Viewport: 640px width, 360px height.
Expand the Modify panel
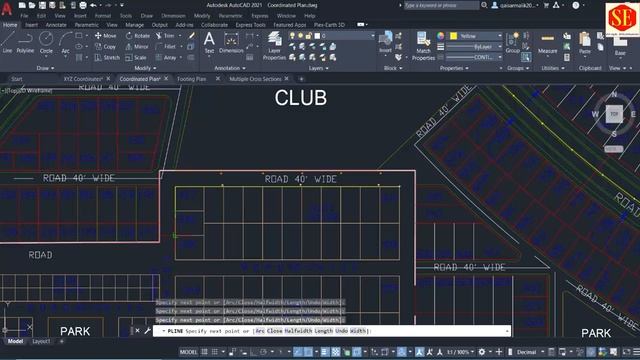point(145,68)
